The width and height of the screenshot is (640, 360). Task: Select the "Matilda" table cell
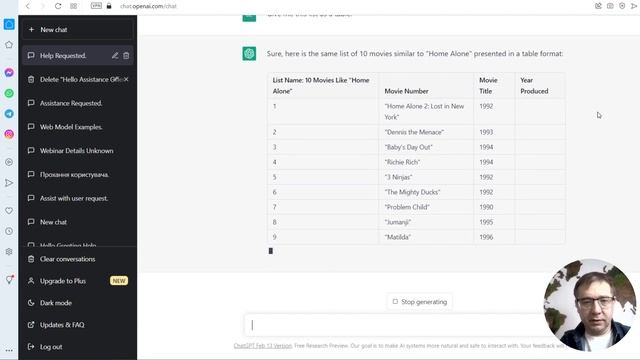coord(426,237)
